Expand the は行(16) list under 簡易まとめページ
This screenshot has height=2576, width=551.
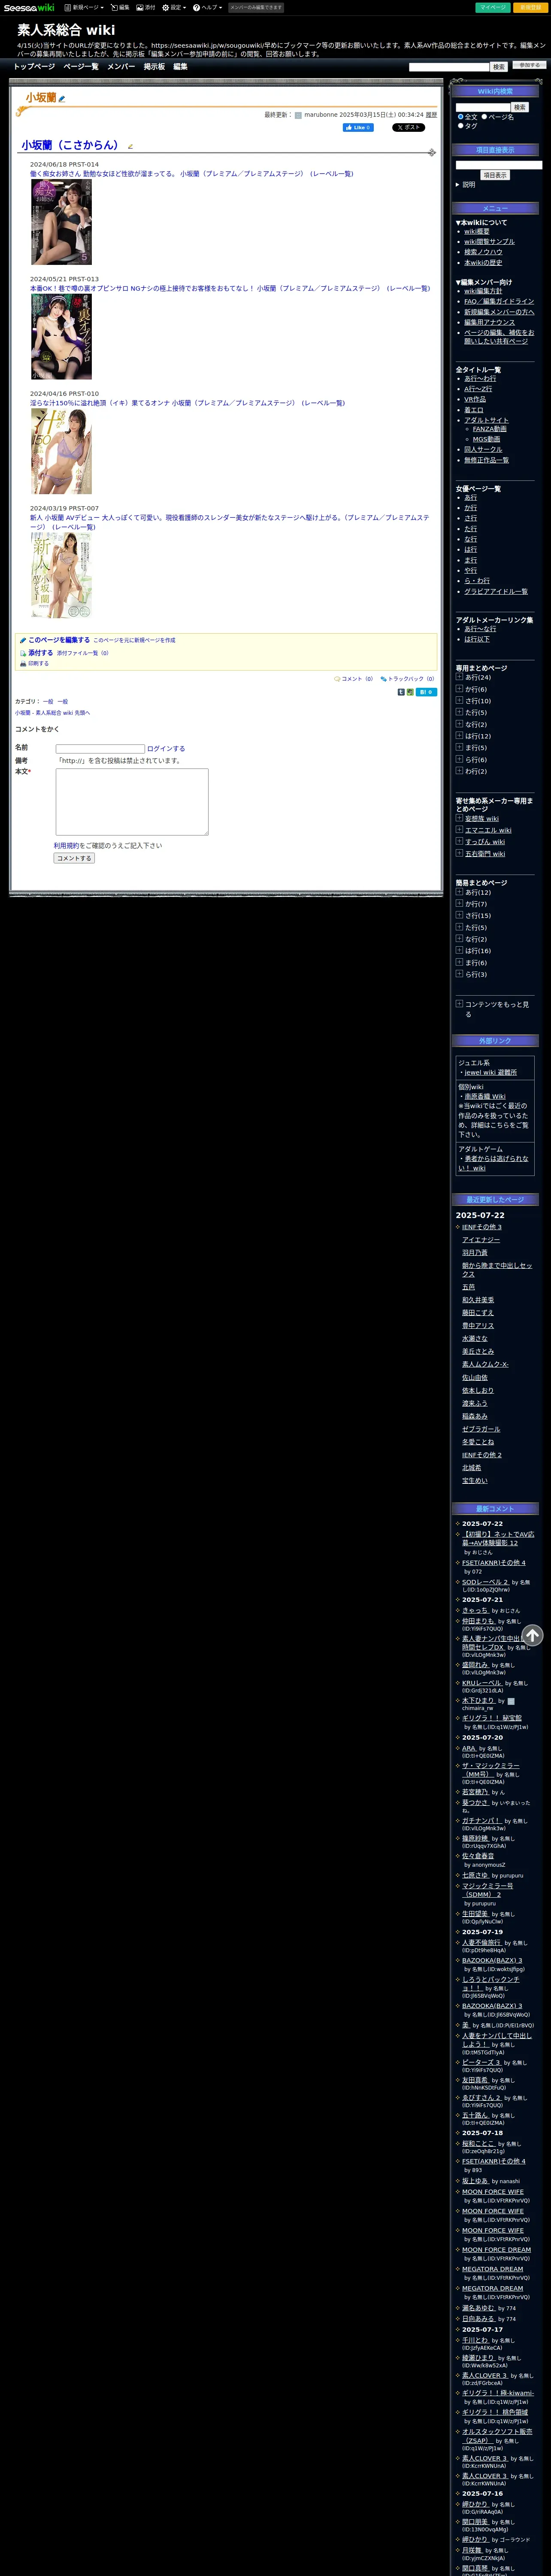pyautogui.click(x=459, y=951)
